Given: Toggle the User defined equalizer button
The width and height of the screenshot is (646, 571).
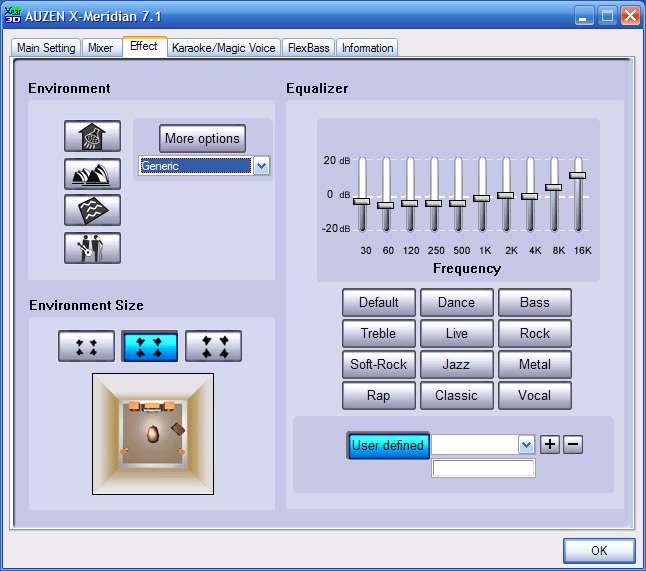Looking at the screenshot, I should [388, 445].
